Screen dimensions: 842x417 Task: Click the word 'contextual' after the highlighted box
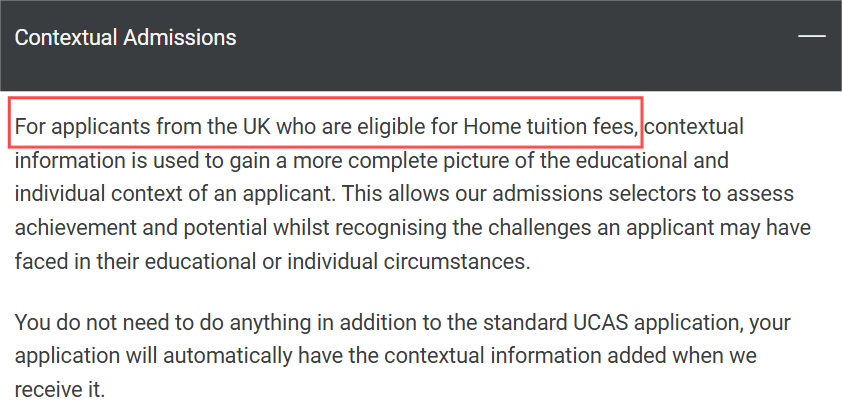pos(694,127)
